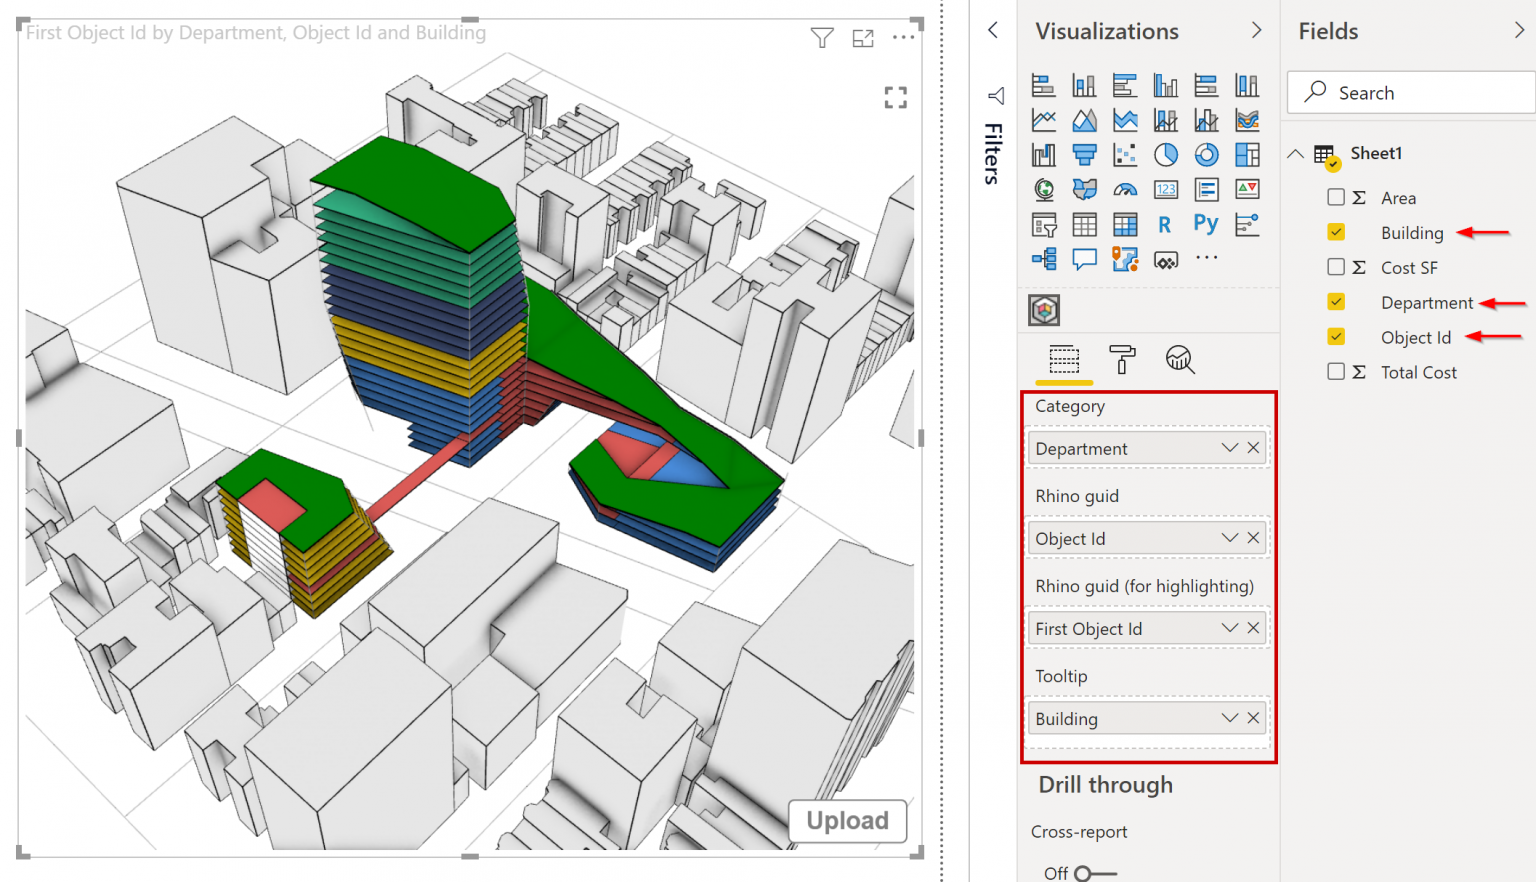Open the Analytics (magnifying glass) pane
1536x882 pixels.
pyautogui.click(x=1180, y=361)
